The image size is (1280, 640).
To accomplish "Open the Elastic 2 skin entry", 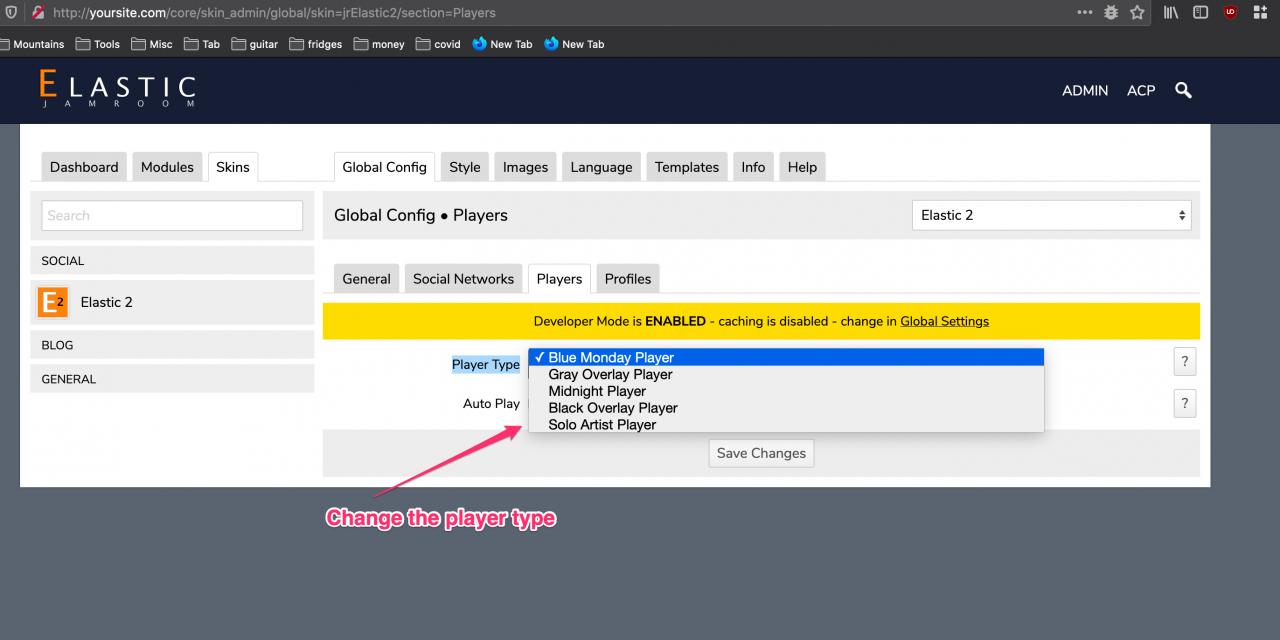I will 172,302.
